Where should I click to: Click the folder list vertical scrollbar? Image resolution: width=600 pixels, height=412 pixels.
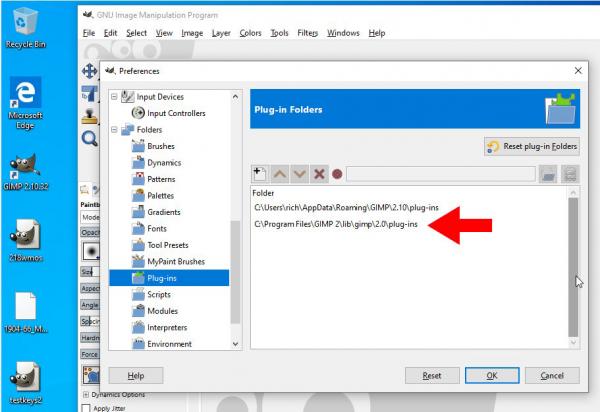(573, 267)
